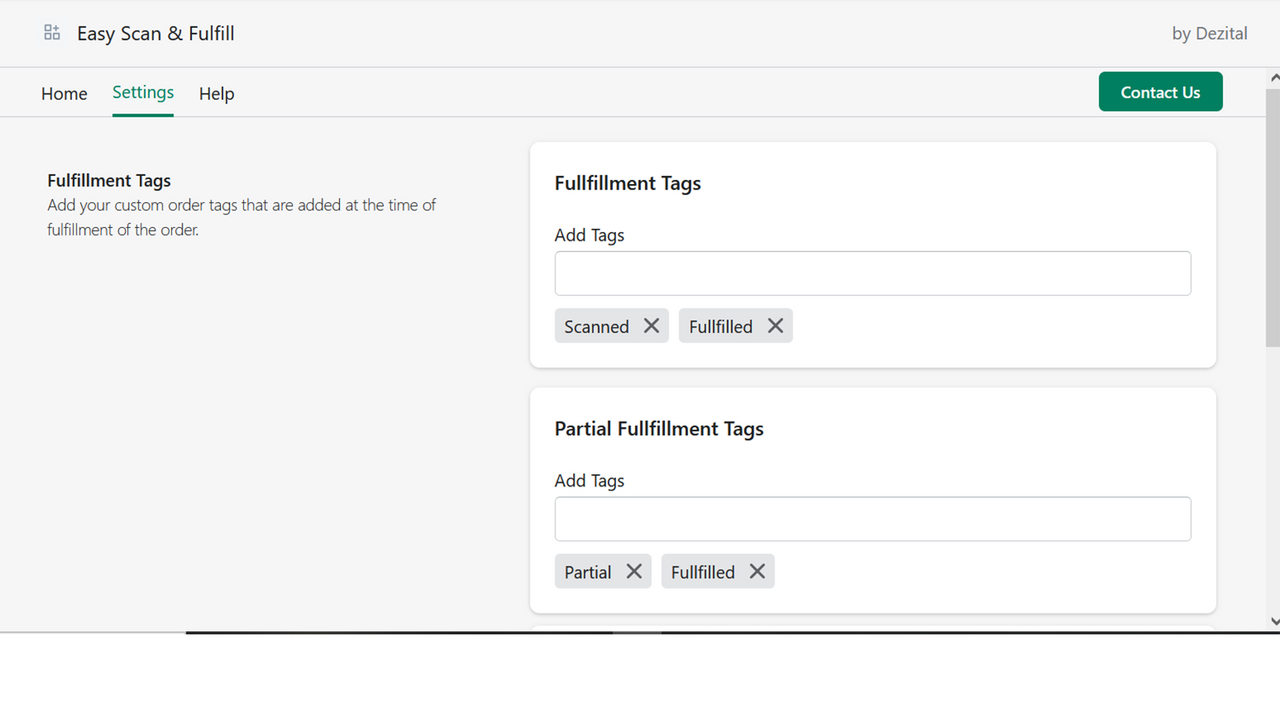Image resolution: width=1280 pixels, height=720 pixels.
Task: Remove the Partial tag with its X icon
Action: click(634, 571)
